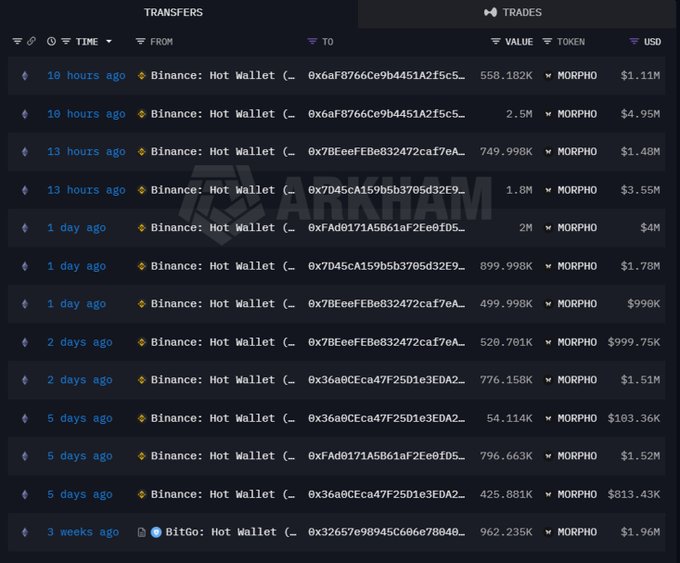Click the MORPHO token icon on the $1.11M row

pyautogui.click(x=548, y=76)
